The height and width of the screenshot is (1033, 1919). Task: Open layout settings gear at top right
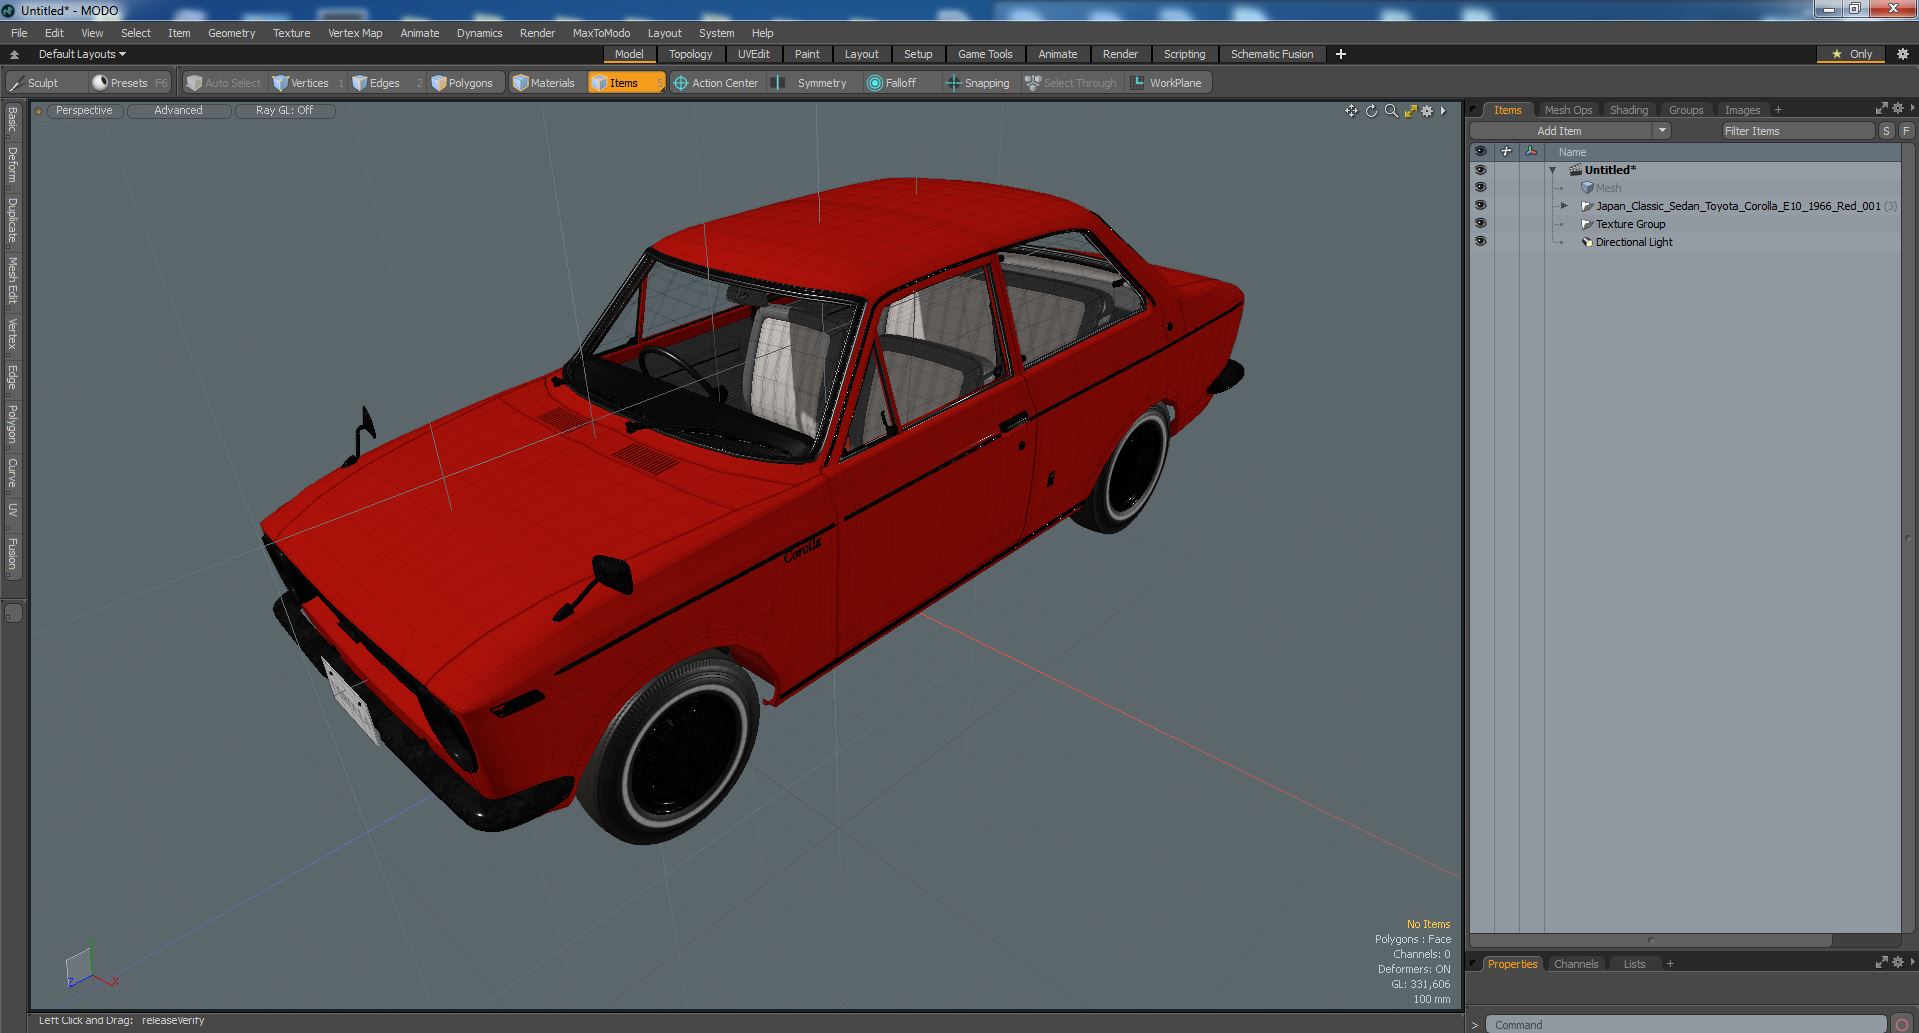point(1902,54)
